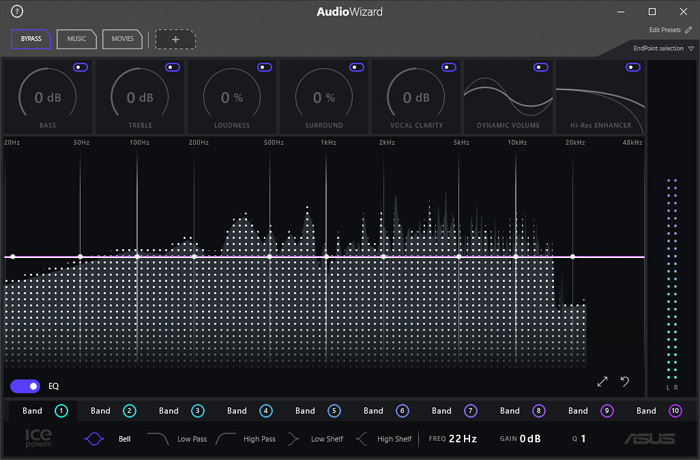
Task: Toggle the DYNAMIC VOLUME switch
Action: coord(541,67)
